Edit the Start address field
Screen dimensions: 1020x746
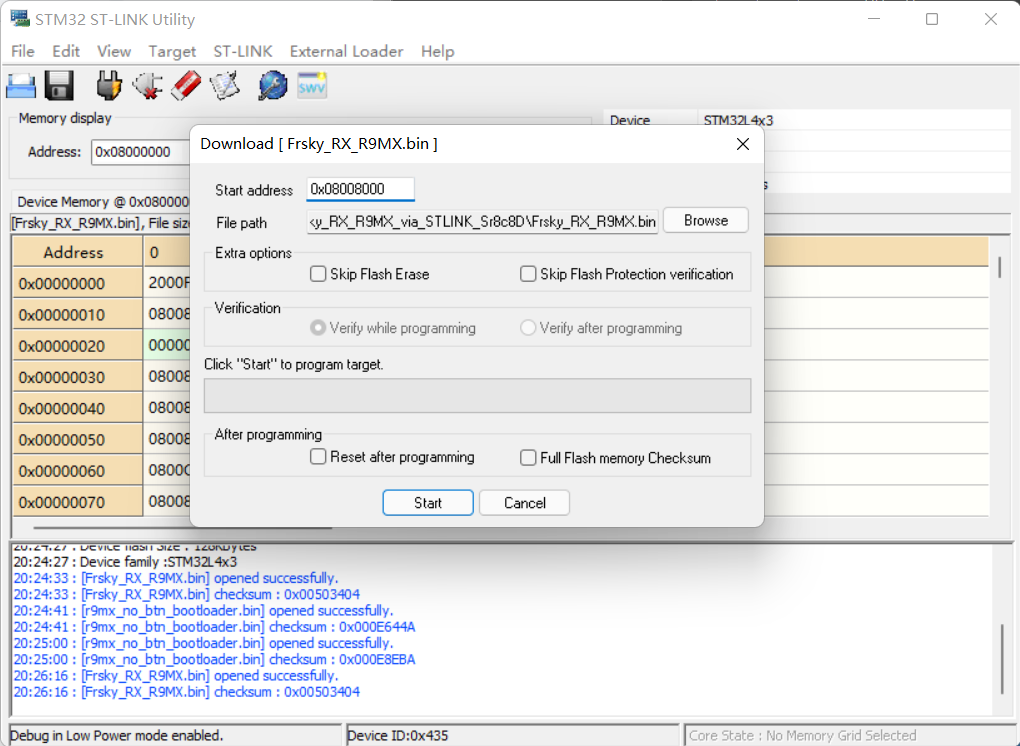point(362,188)
